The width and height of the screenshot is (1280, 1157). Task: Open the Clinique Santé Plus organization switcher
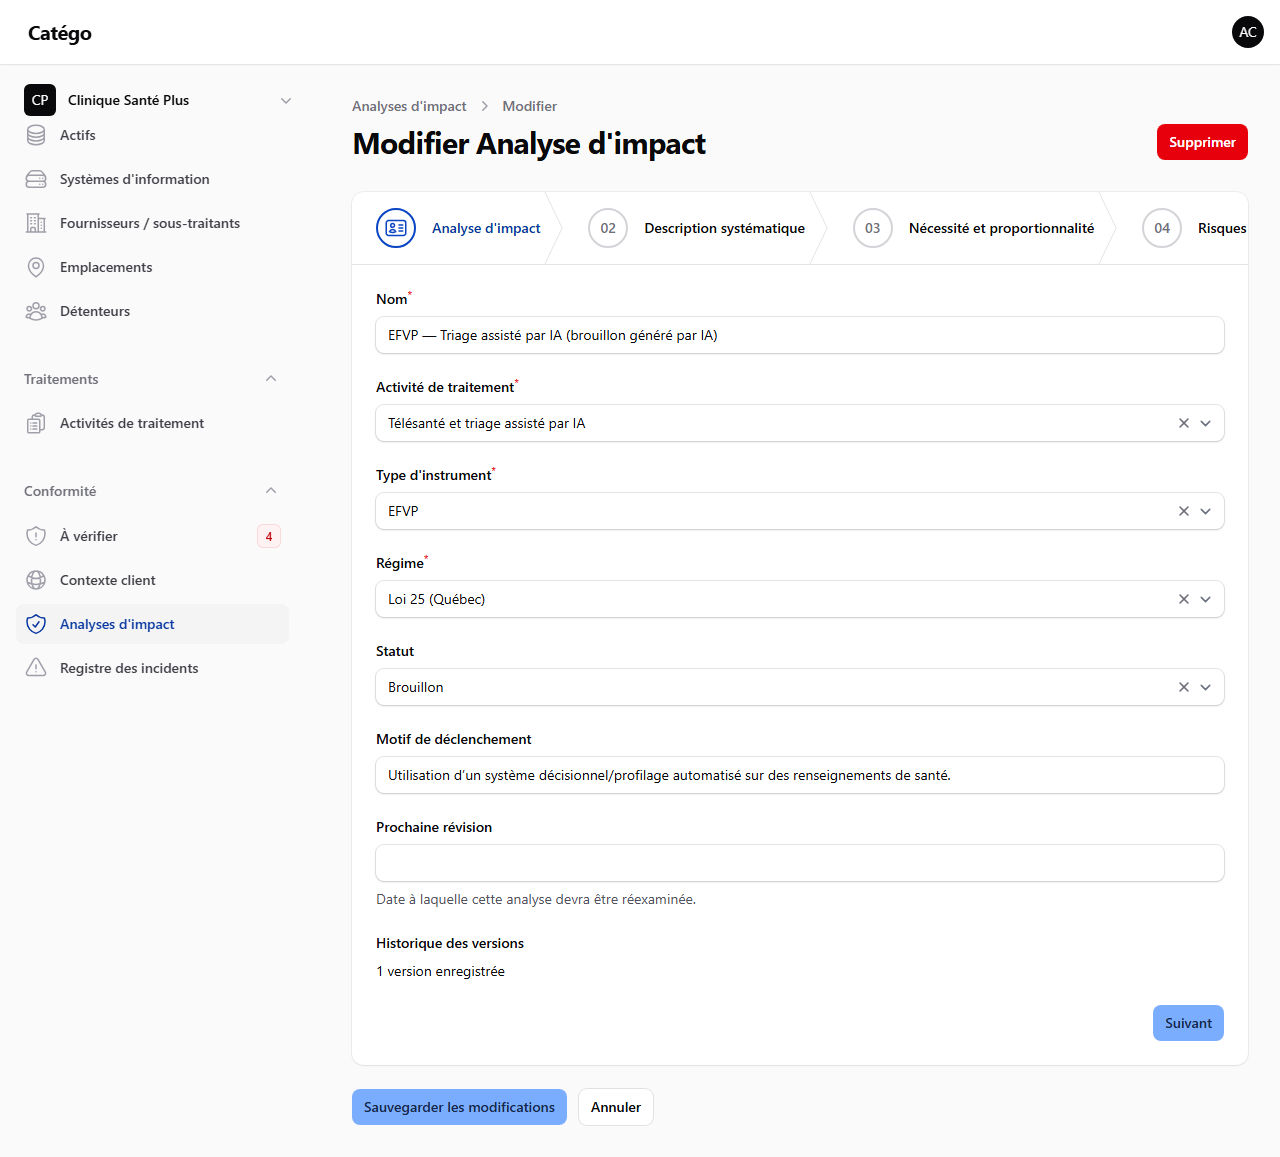click(x=160, y=100)
